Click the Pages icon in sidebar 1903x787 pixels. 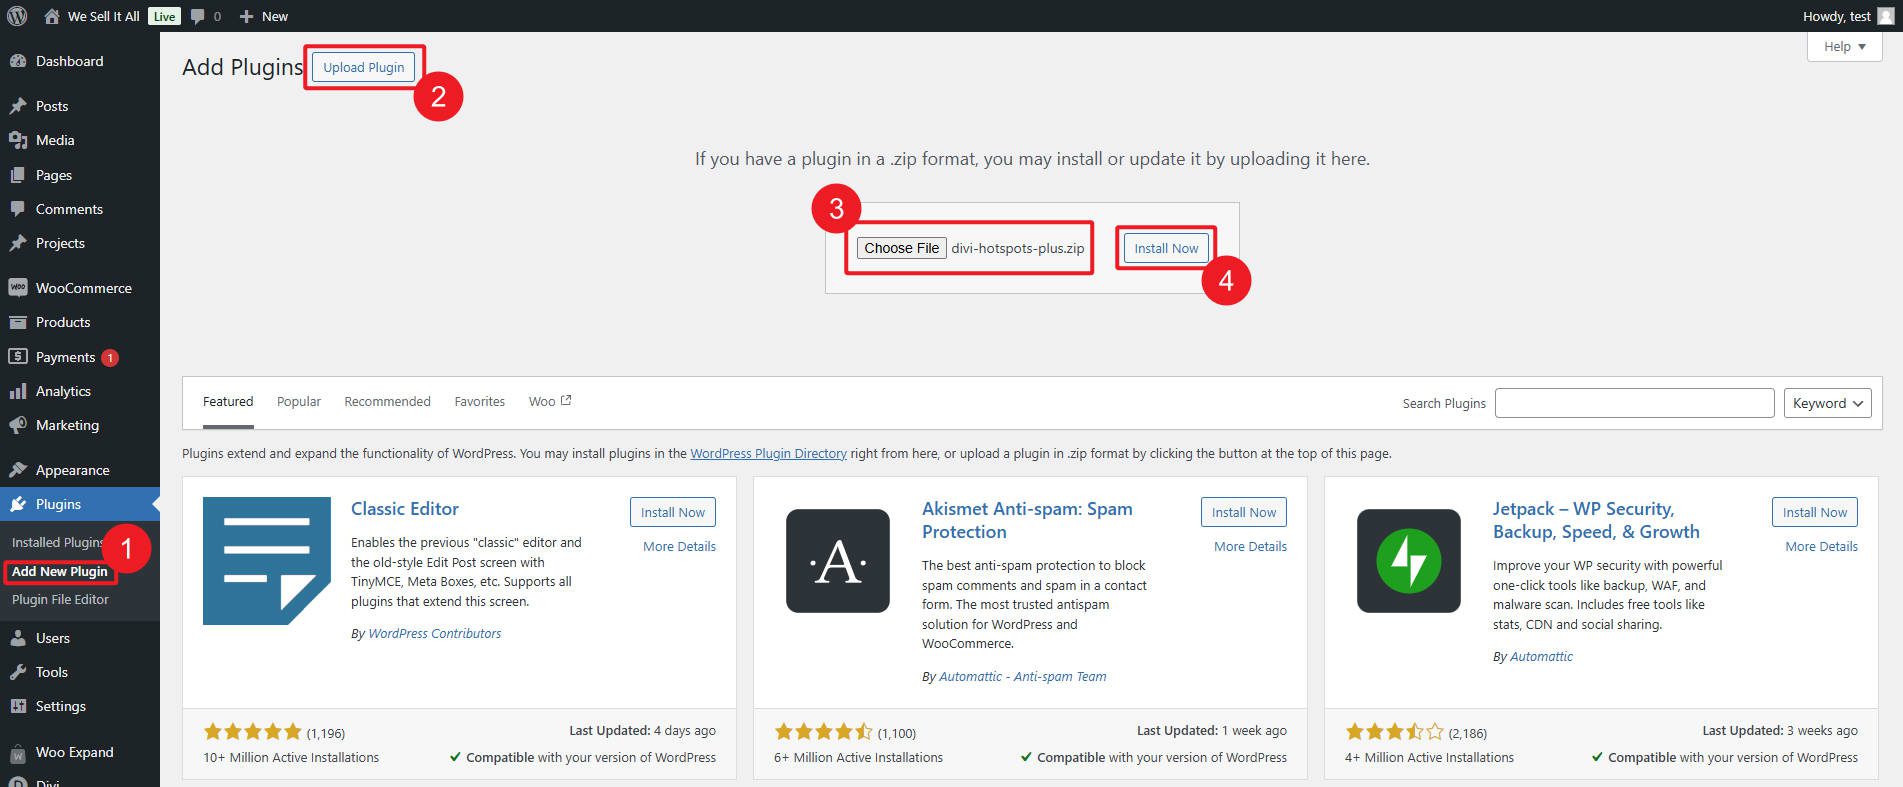18,175
